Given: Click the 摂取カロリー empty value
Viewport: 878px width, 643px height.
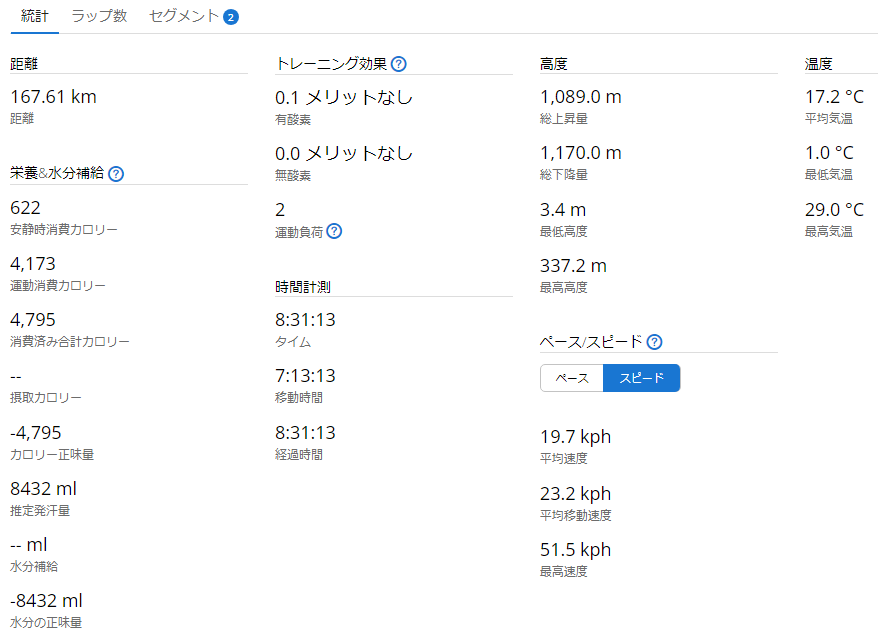Looking at the screenshot, I should (x=16, y=377).
